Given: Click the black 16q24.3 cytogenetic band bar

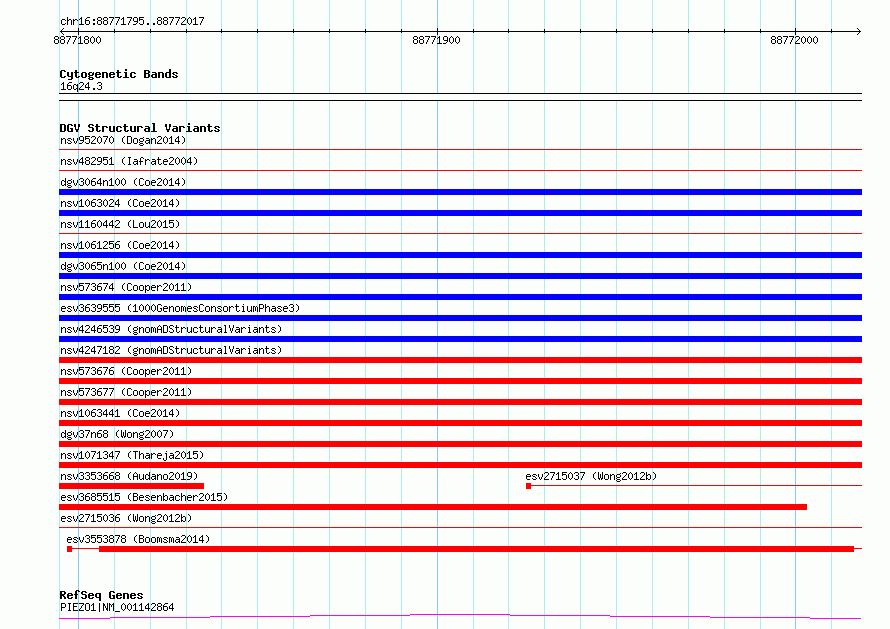Looking at the screenshot, I should [460, 97].
